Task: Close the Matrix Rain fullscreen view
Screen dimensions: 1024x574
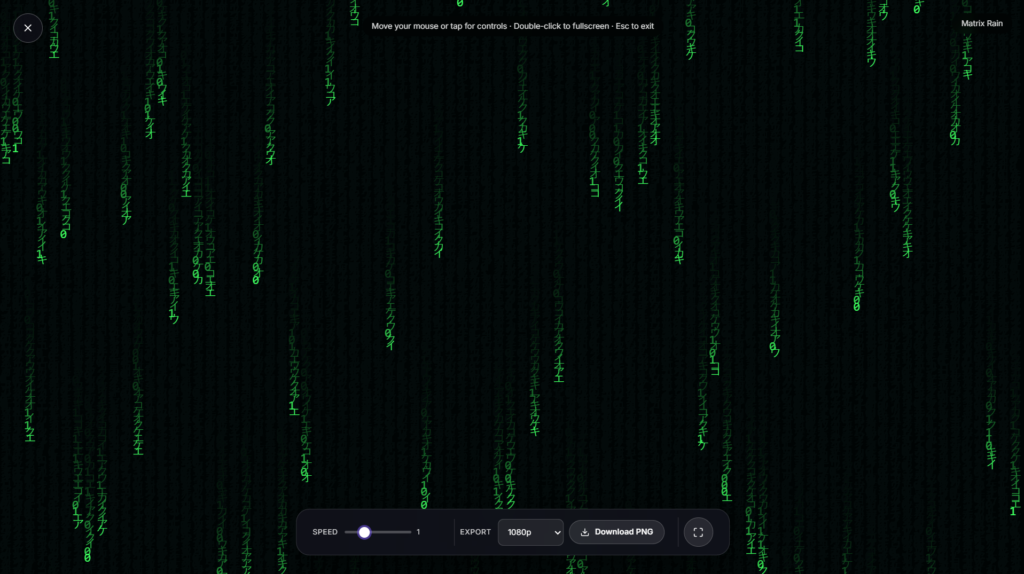Action: tap(27, 28)
